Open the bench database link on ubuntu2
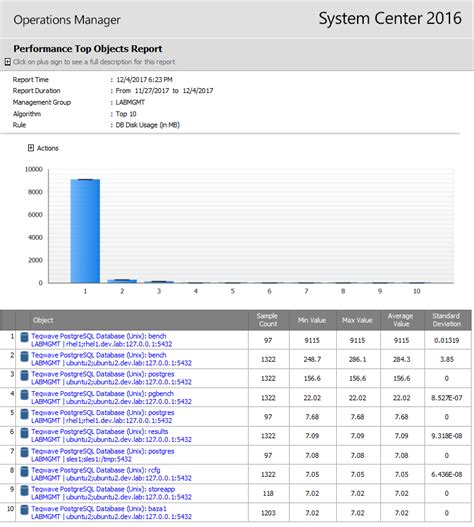 click(x=111, y=359)
